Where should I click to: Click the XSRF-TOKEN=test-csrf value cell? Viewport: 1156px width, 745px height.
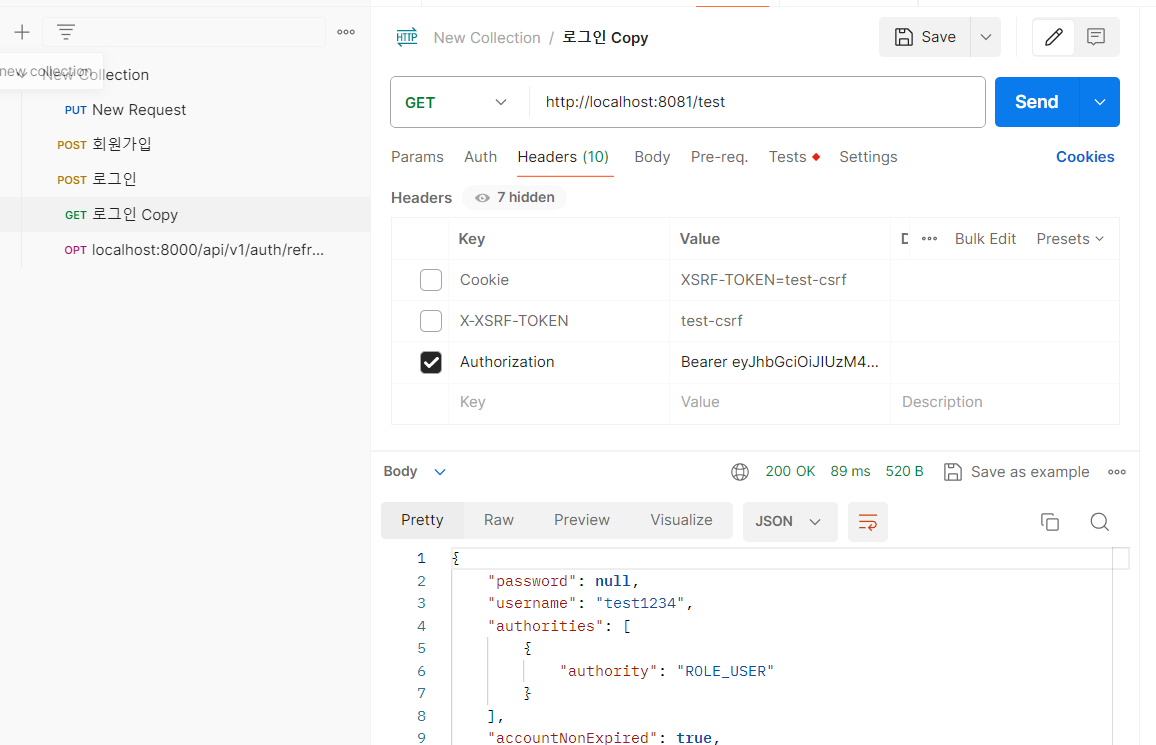coord(779,280)
